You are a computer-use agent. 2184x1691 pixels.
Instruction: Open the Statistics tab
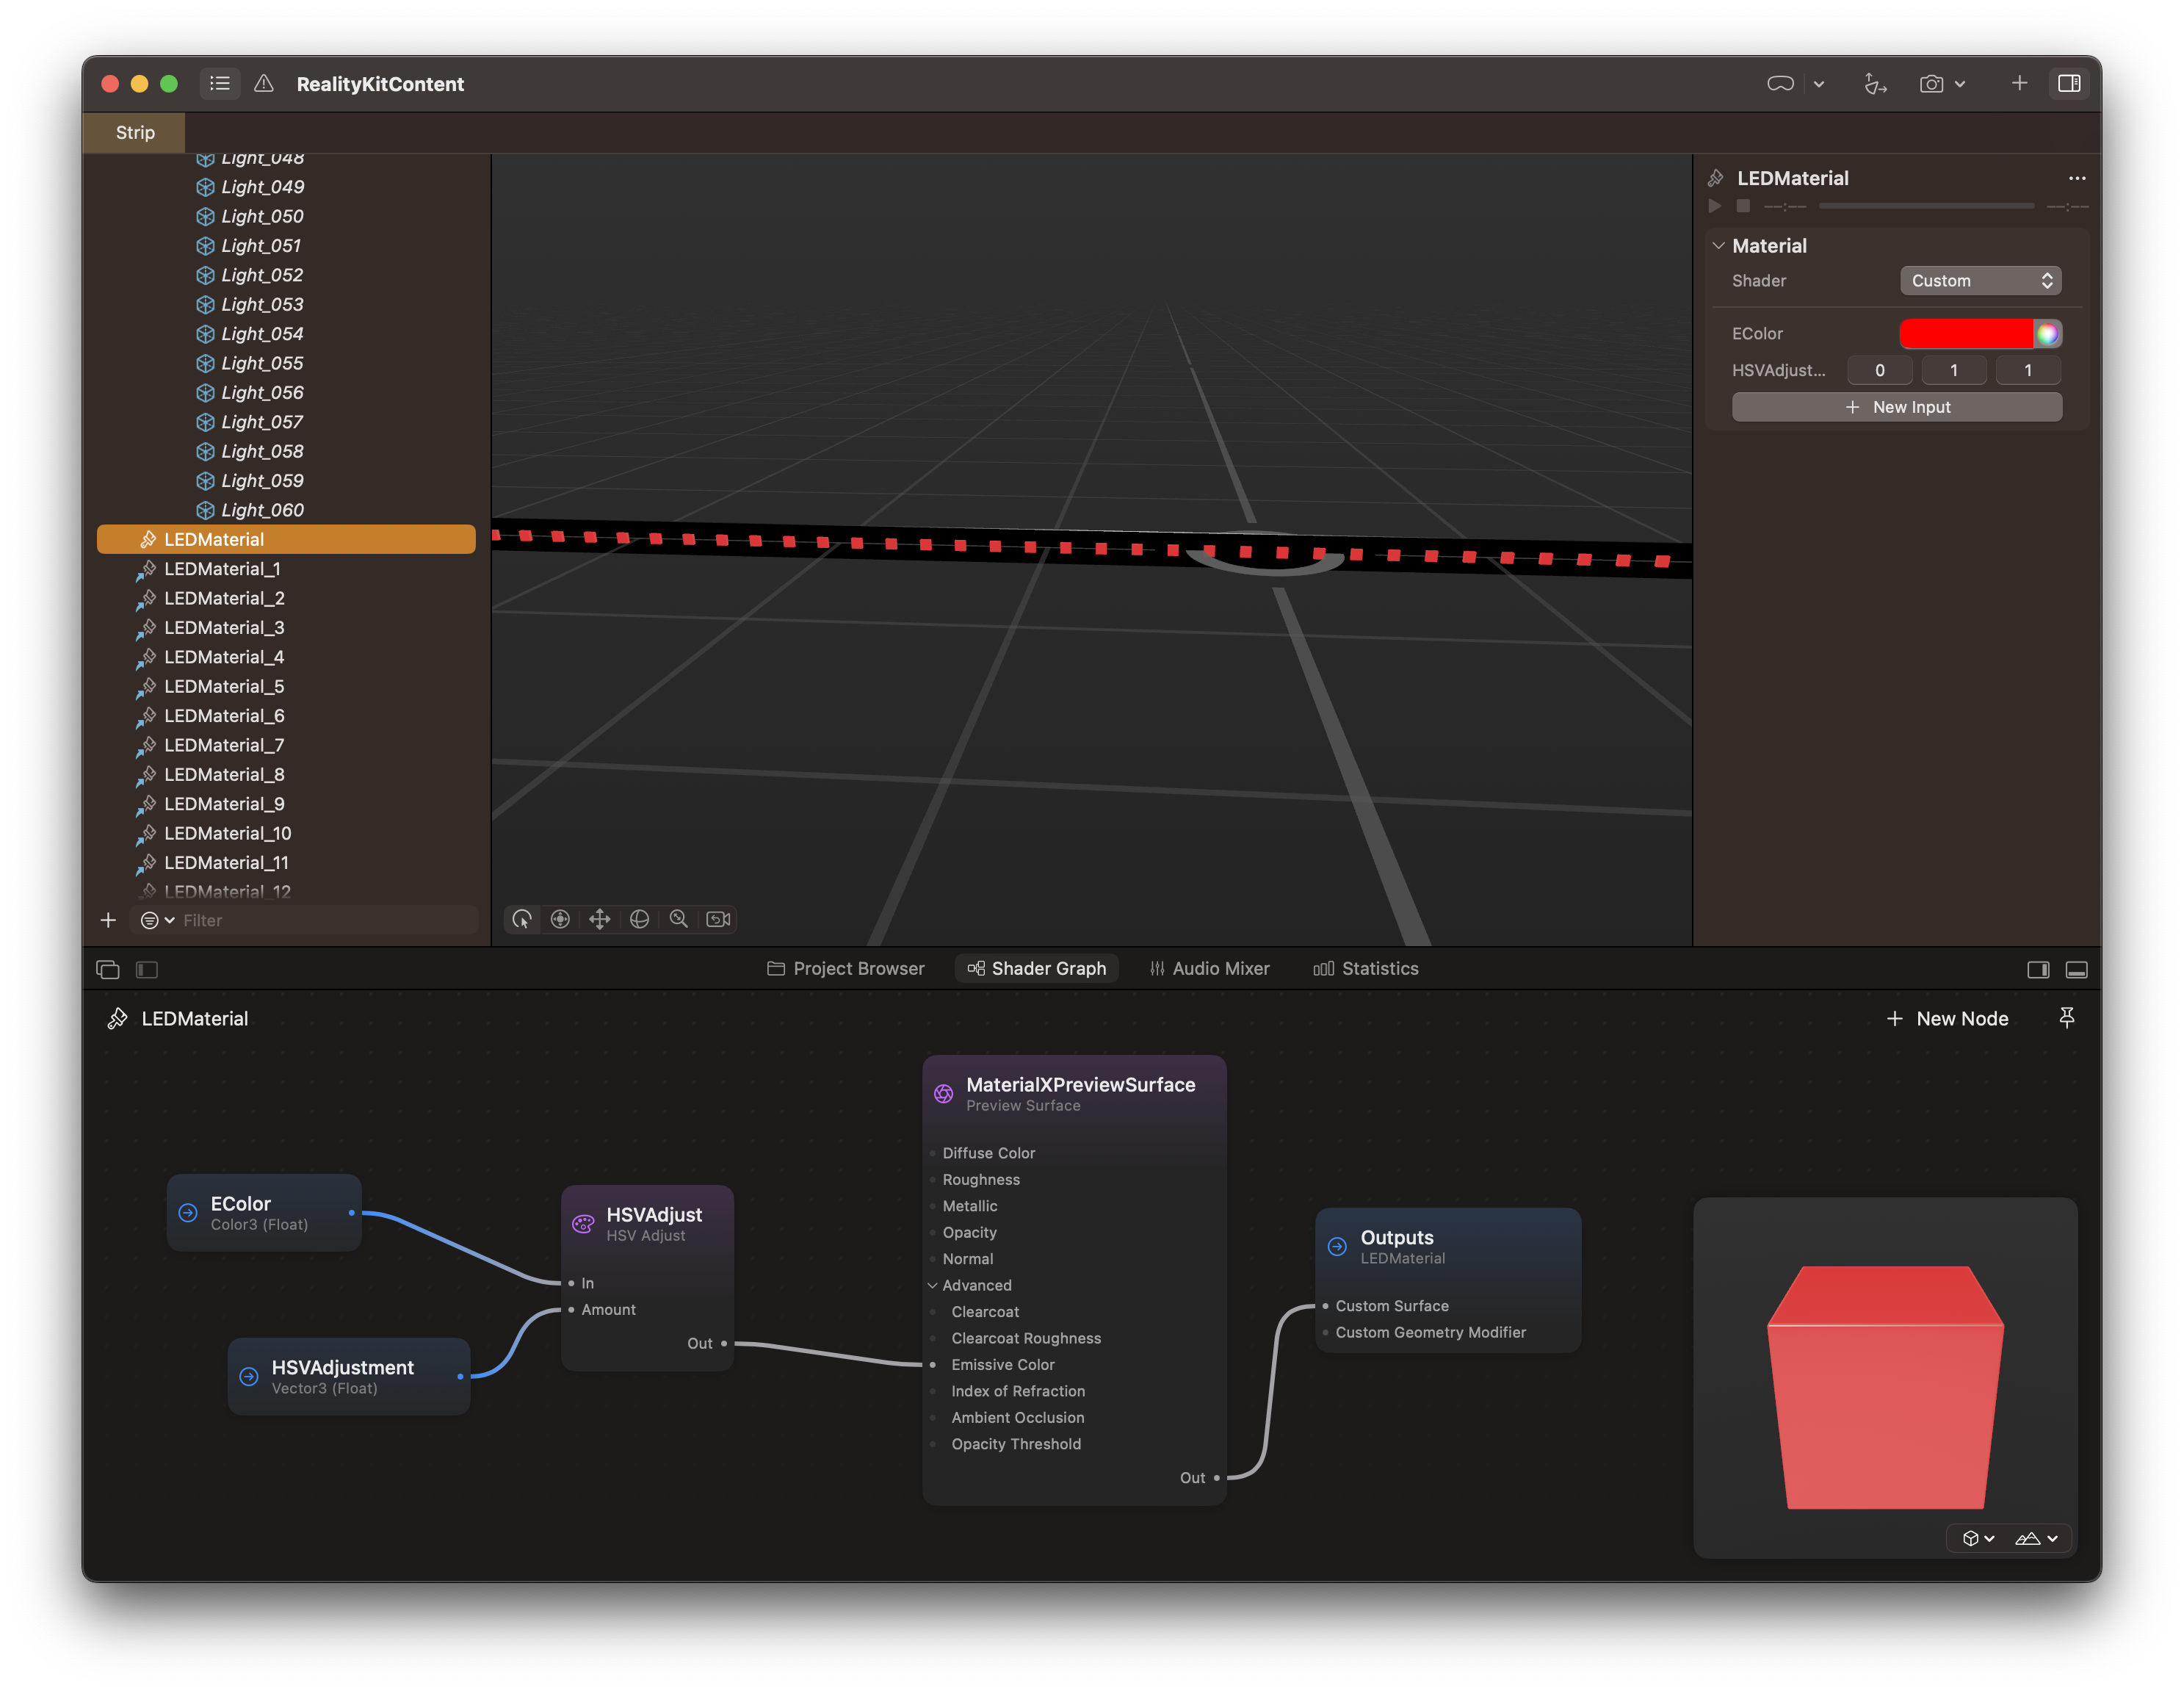coord(1365,968)
